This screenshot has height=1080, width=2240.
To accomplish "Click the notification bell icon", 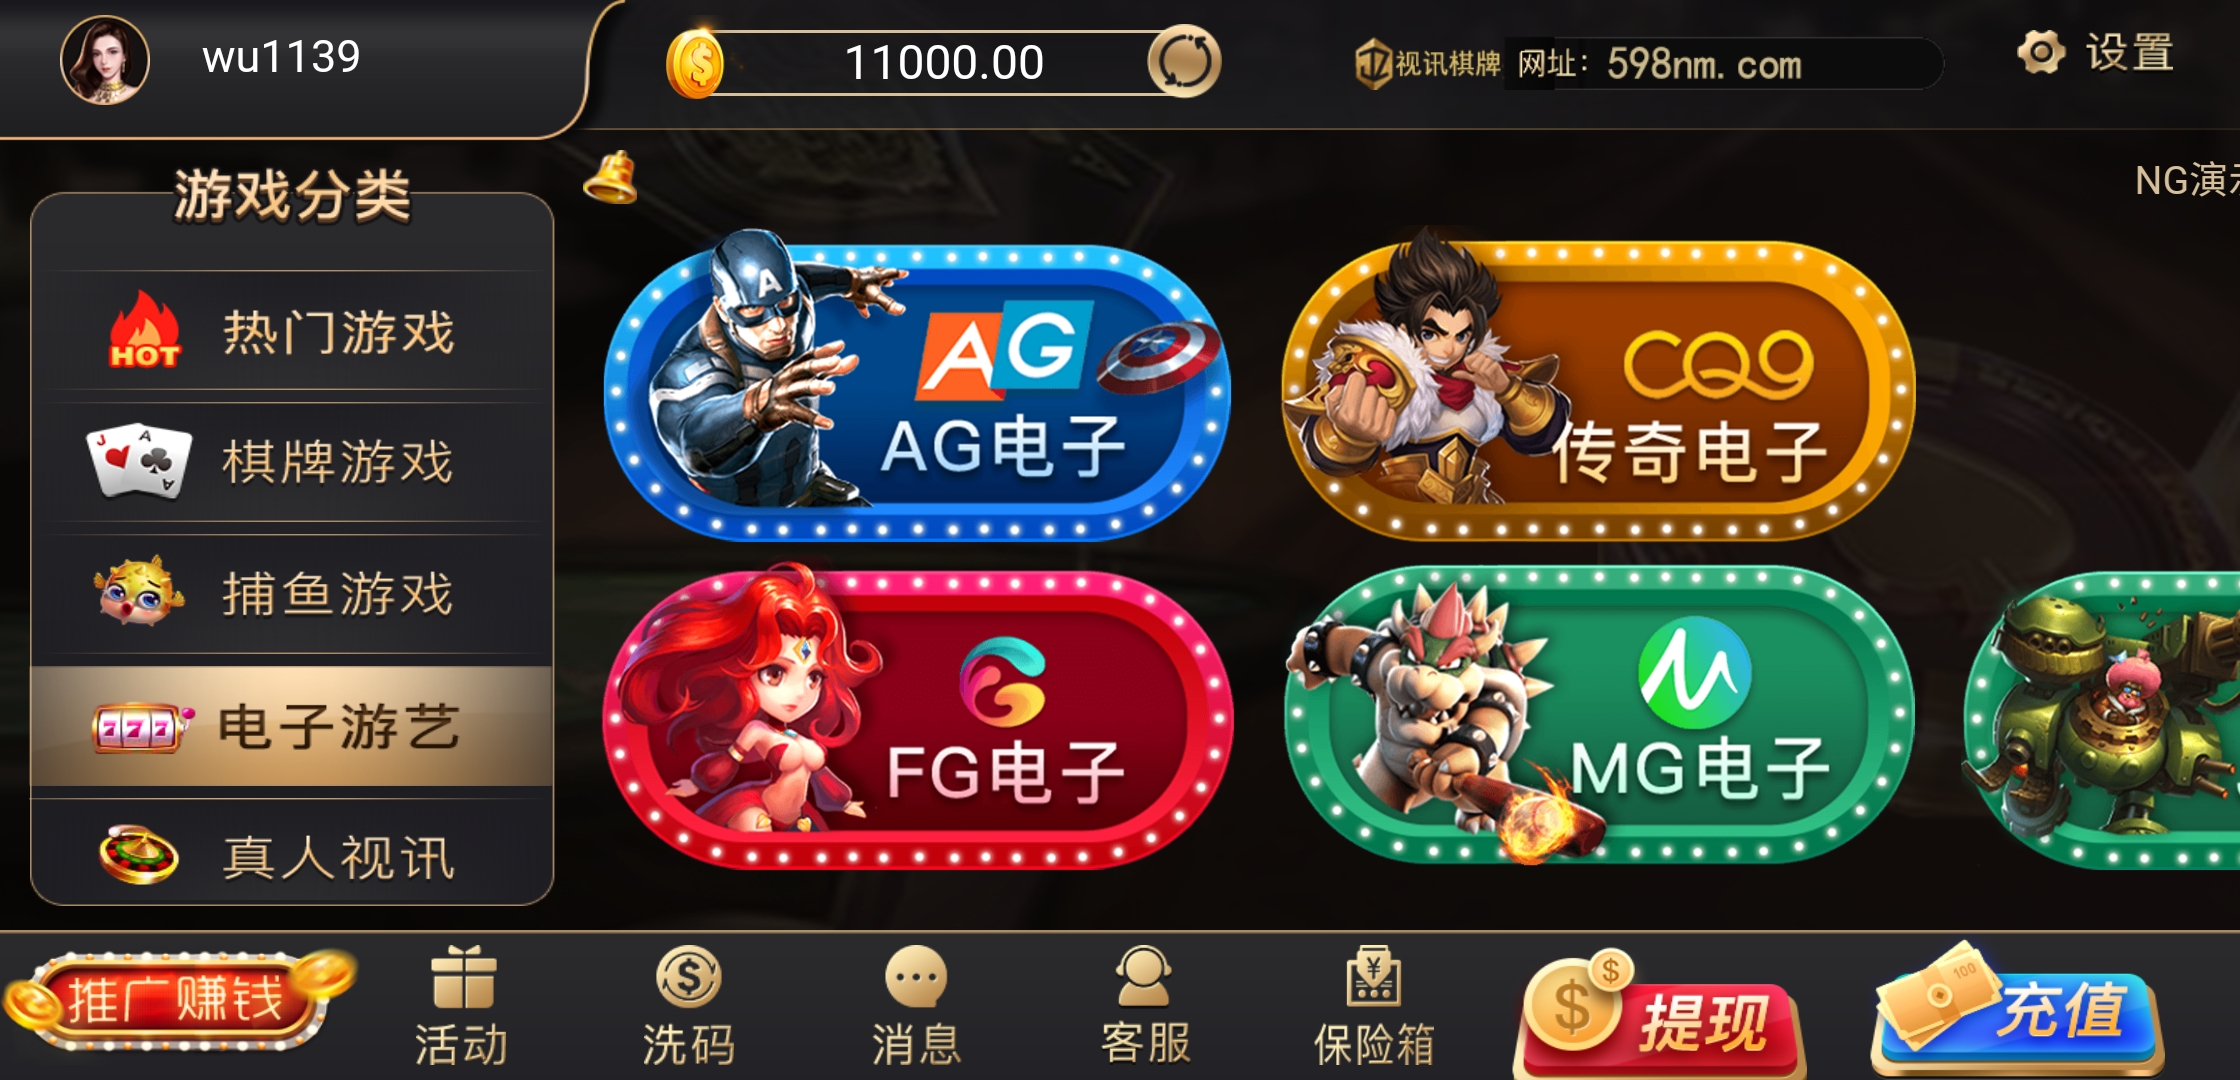I will [611, 178].
